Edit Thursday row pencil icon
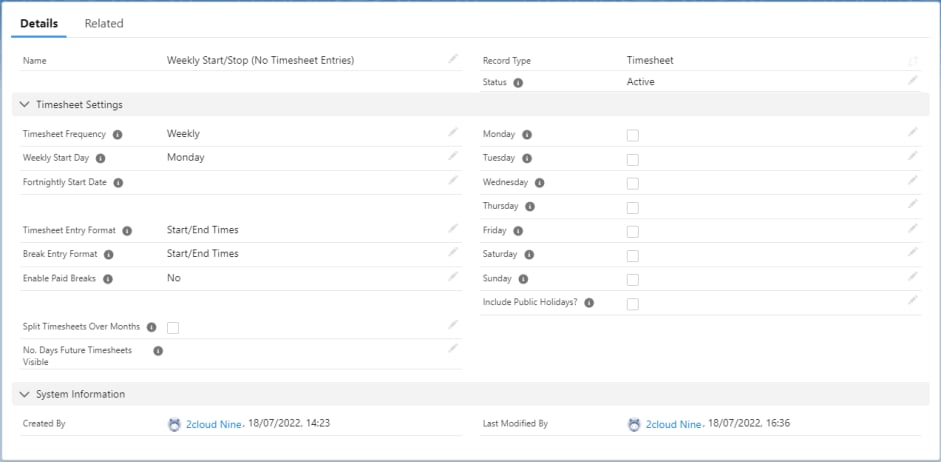This screenshot has height=462, width=941. tap(913, 204)
